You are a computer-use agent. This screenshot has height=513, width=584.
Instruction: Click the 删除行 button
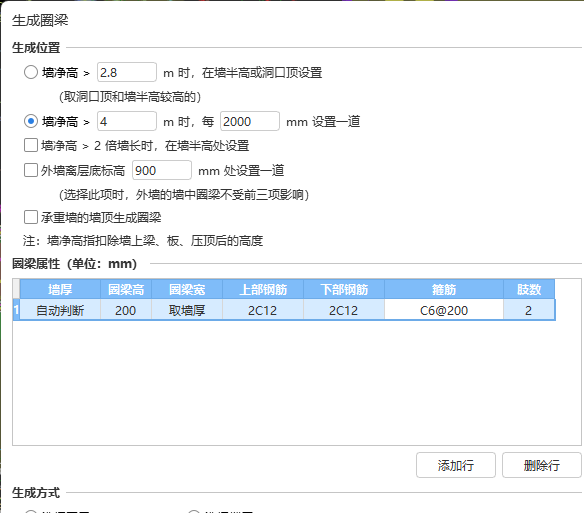point(542,465)
